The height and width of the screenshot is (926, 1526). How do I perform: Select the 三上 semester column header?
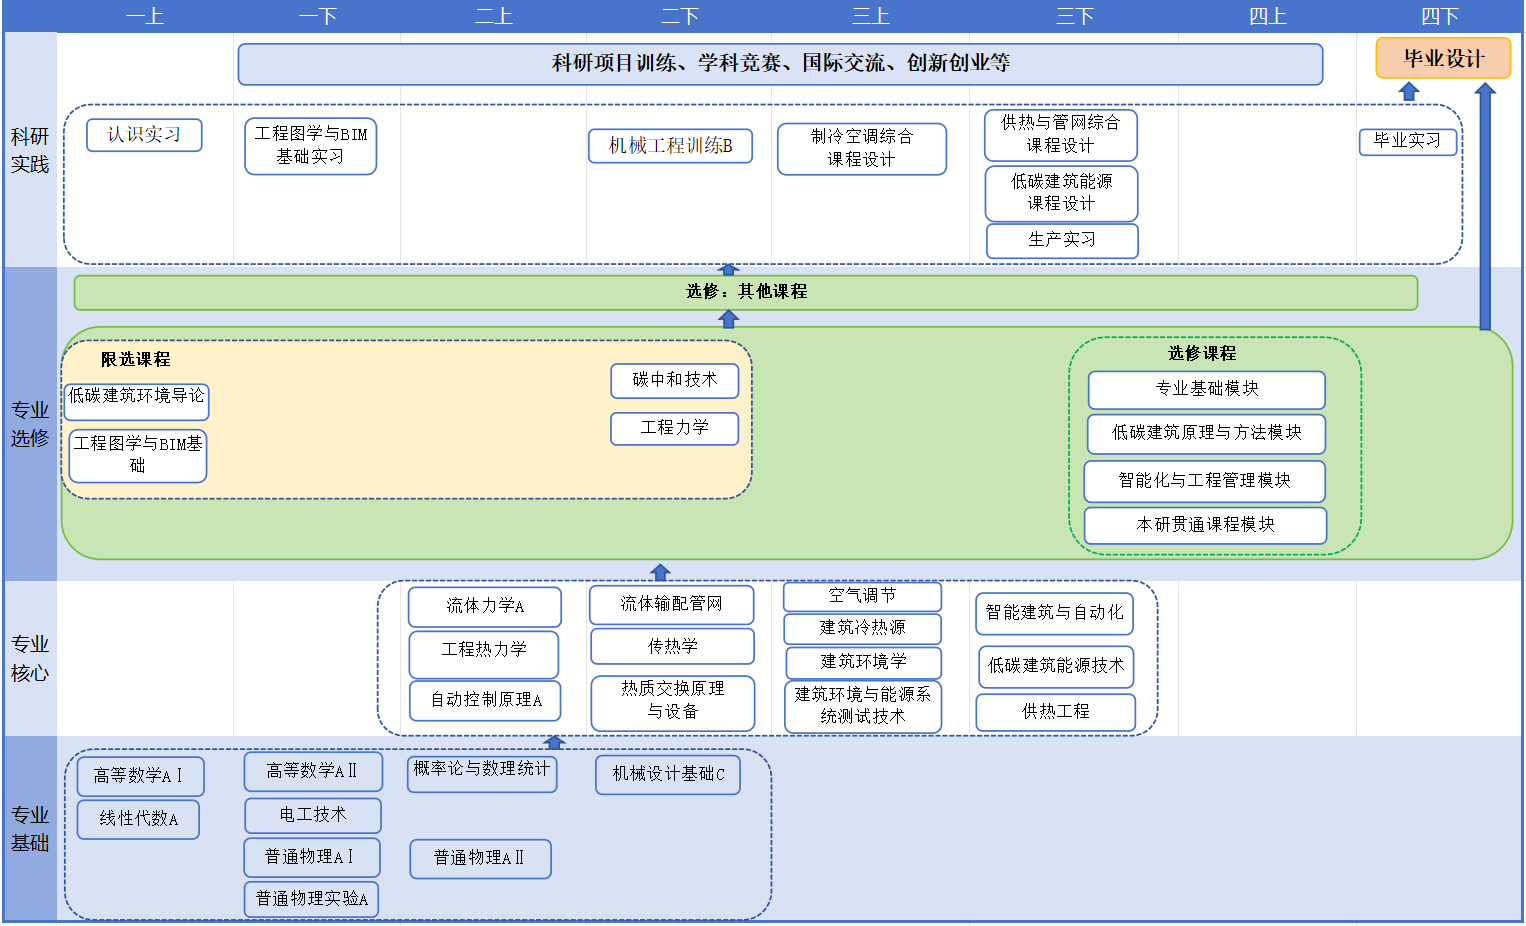(x=871, y=16)
